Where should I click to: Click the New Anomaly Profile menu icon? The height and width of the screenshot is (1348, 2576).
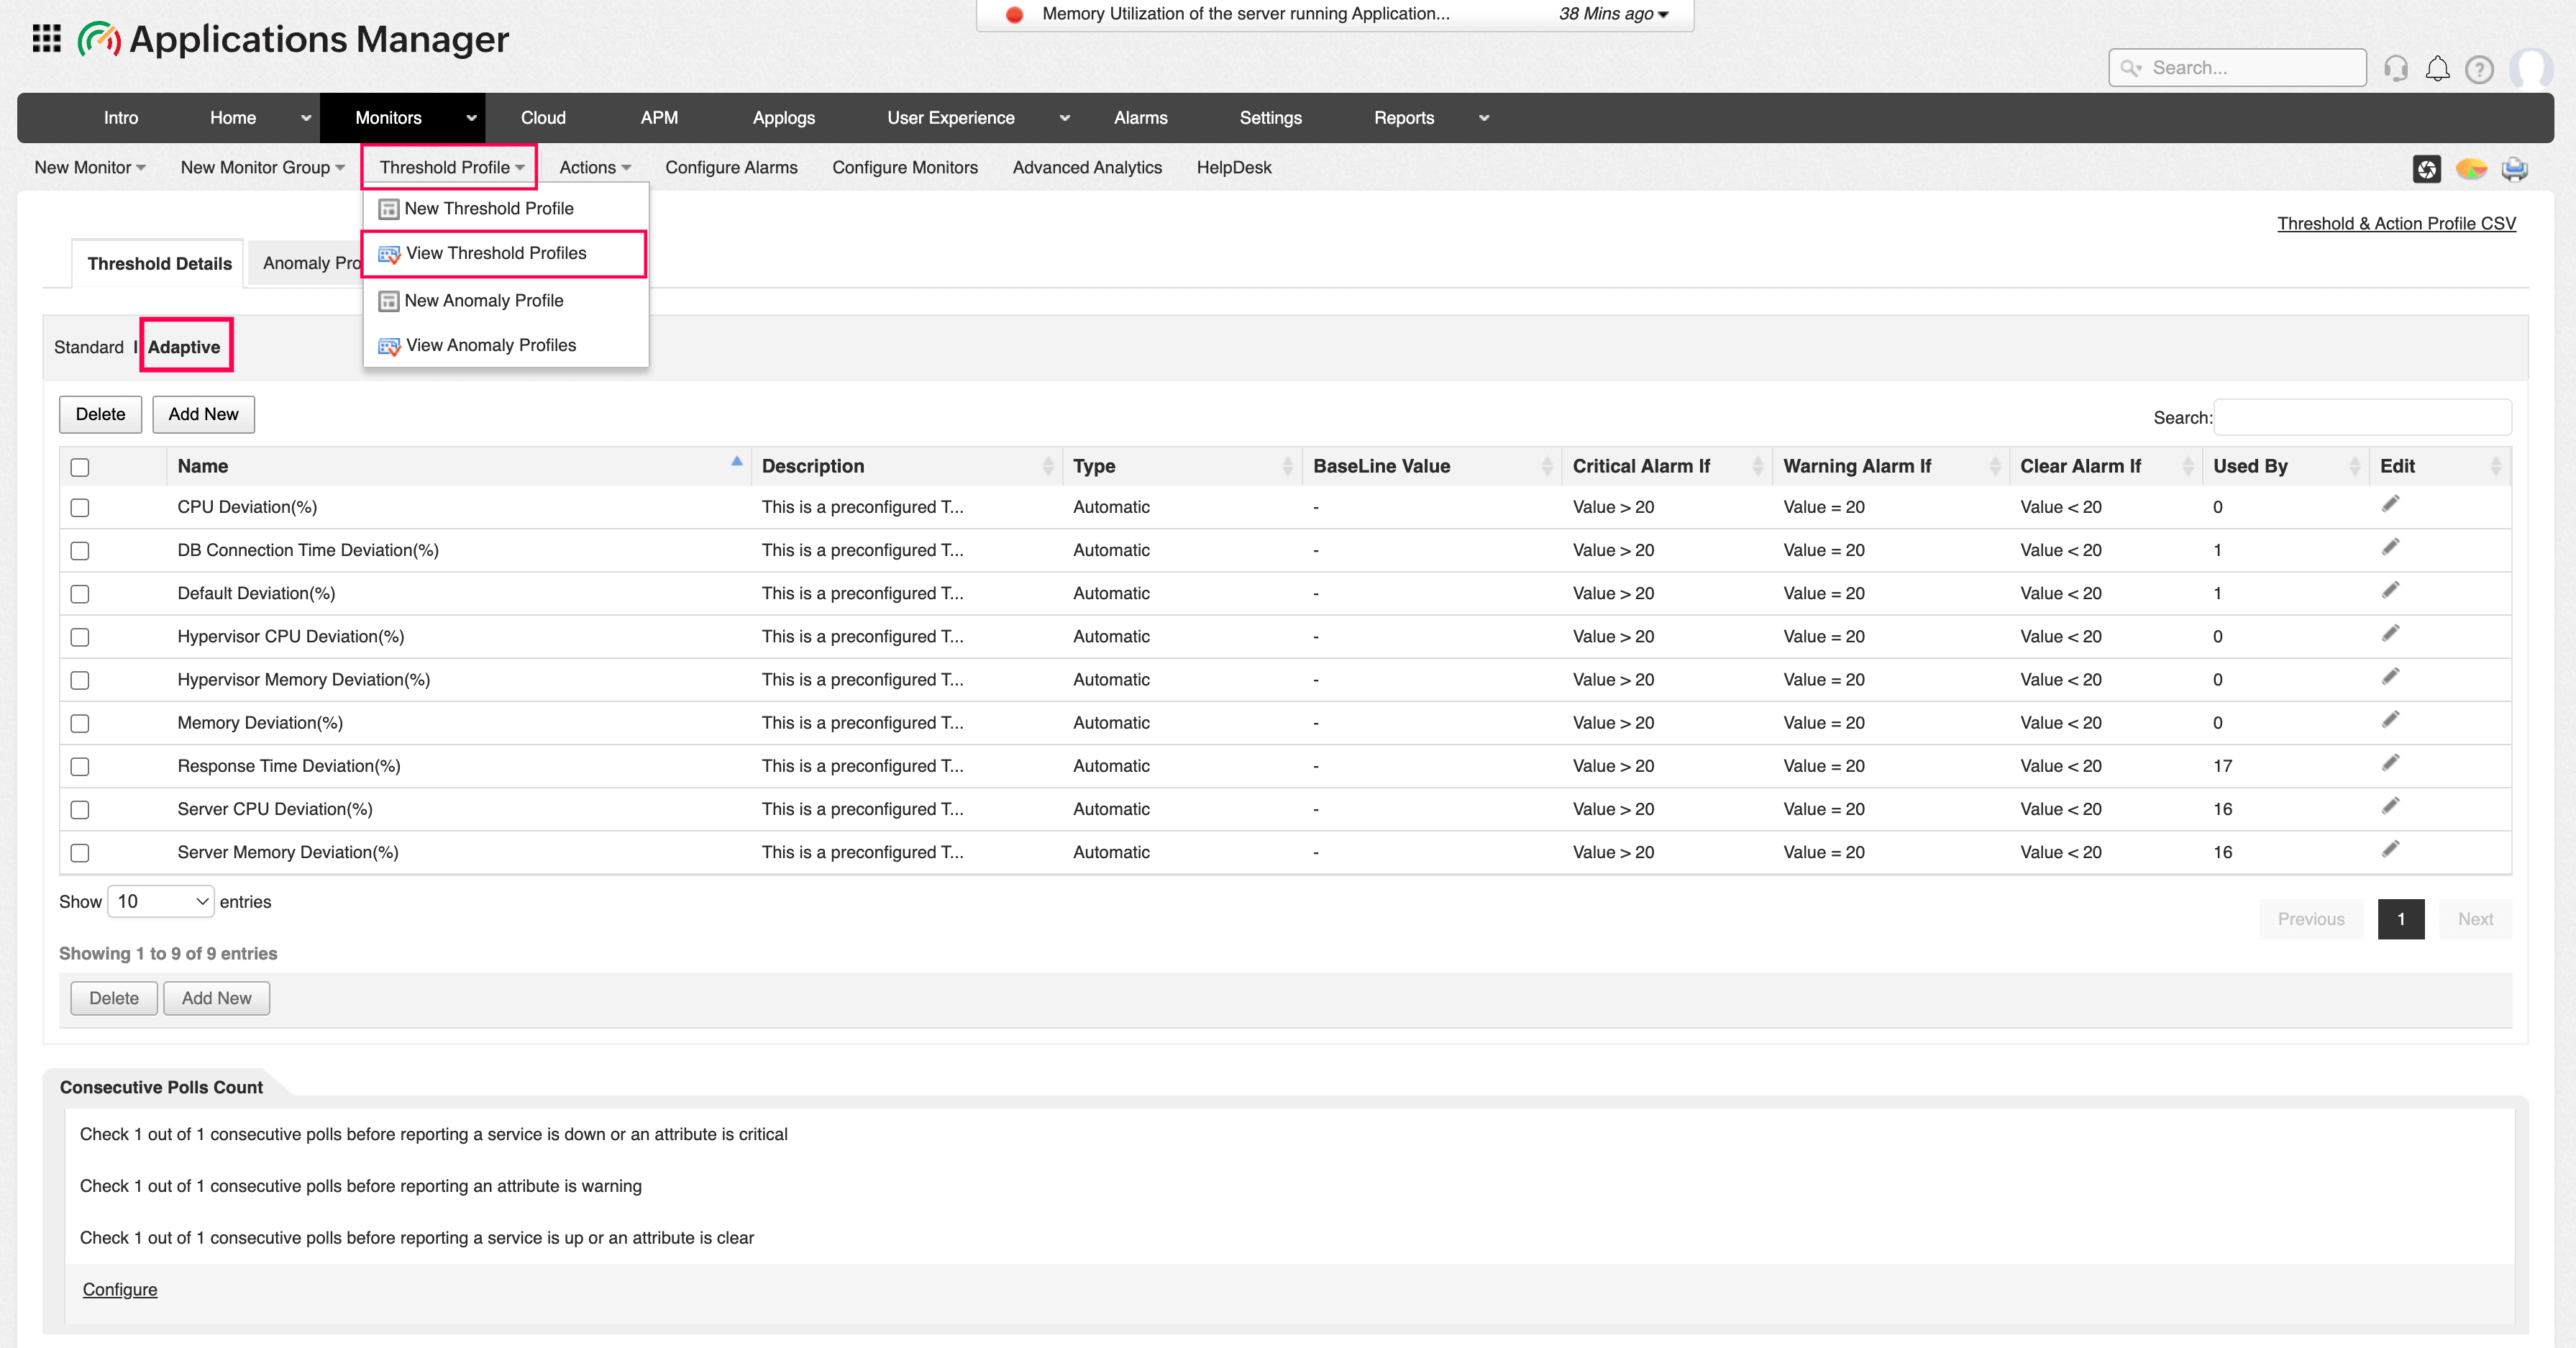coord(389,301)
